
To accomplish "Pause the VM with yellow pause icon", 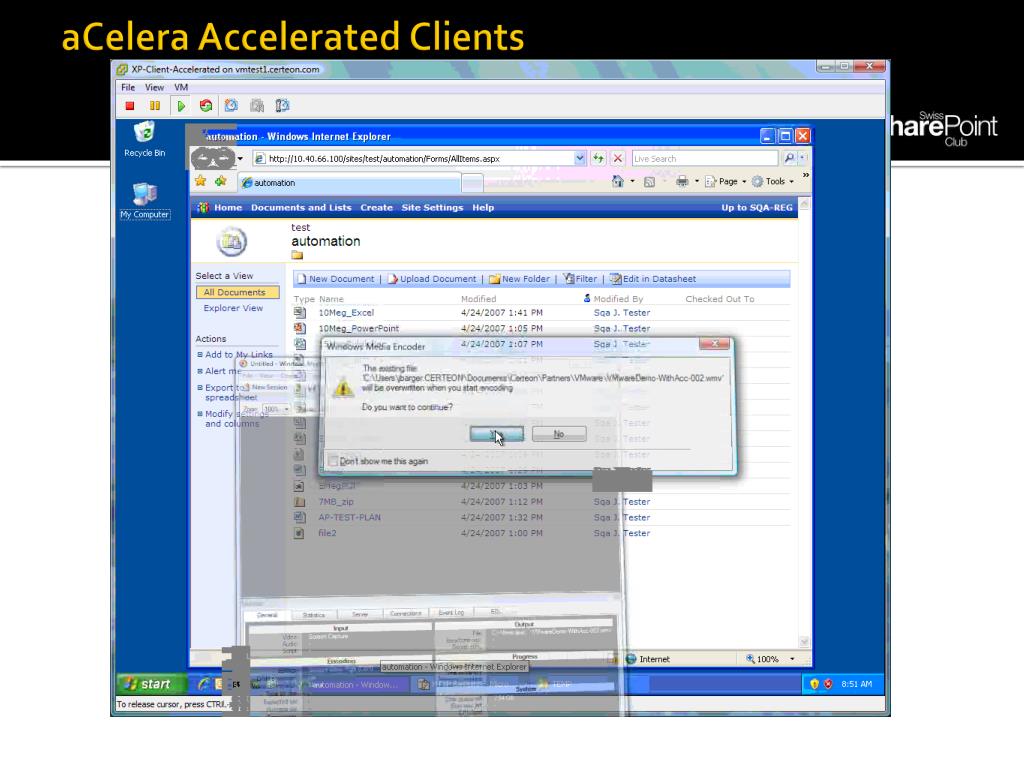I will 155,106.
